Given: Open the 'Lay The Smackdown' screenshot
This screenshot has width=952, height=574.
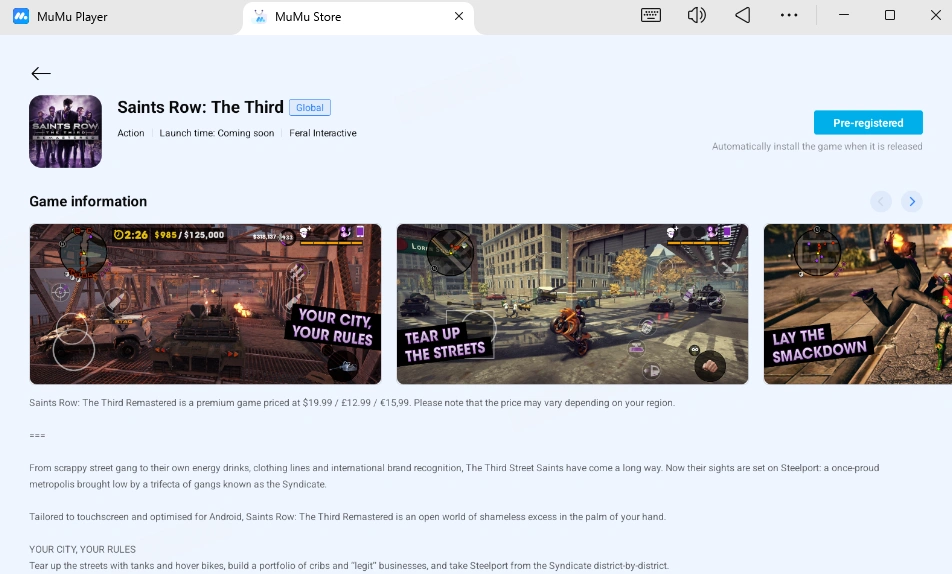Looking at the screenshot, I should pyautogui.click(x=858, y=304).
